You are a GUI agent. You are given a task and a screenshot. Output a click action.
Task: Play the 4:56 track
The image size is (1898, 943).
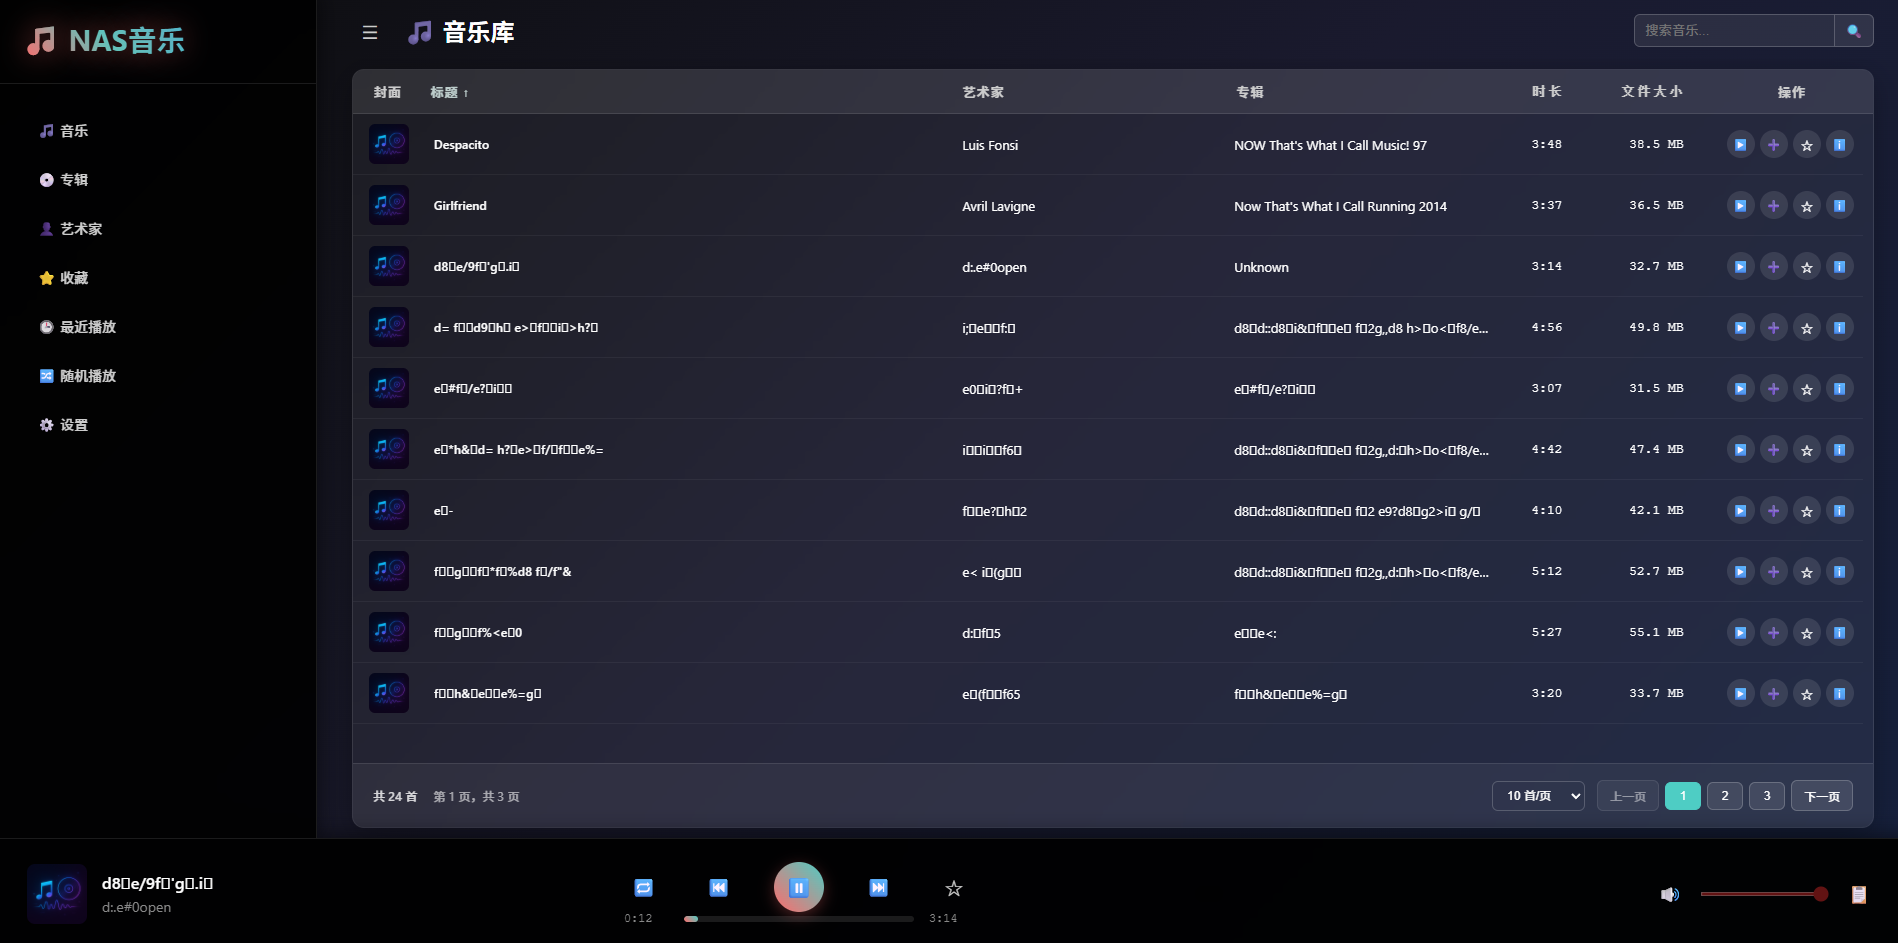1740,328
